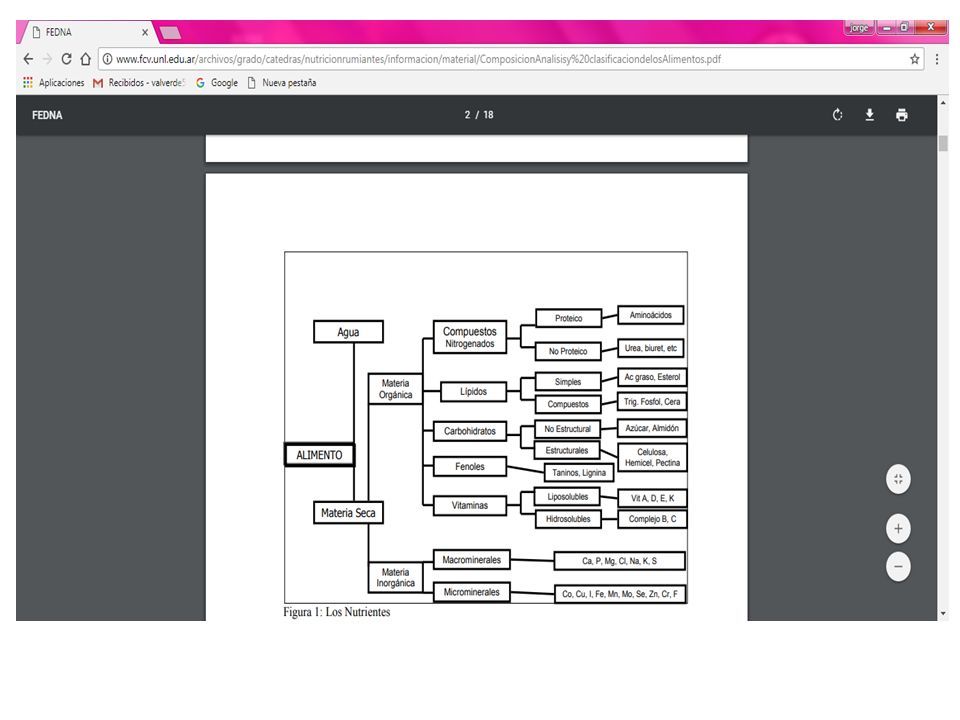Rotate the PDF clockwise
Screen dimensions: 960x720
pyautogui.click(x=838, y=115)
